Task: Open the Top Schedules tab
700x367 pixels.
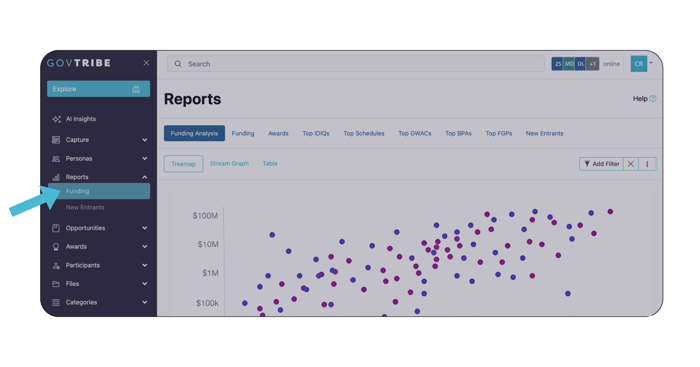Action: (x=364, y=133)
